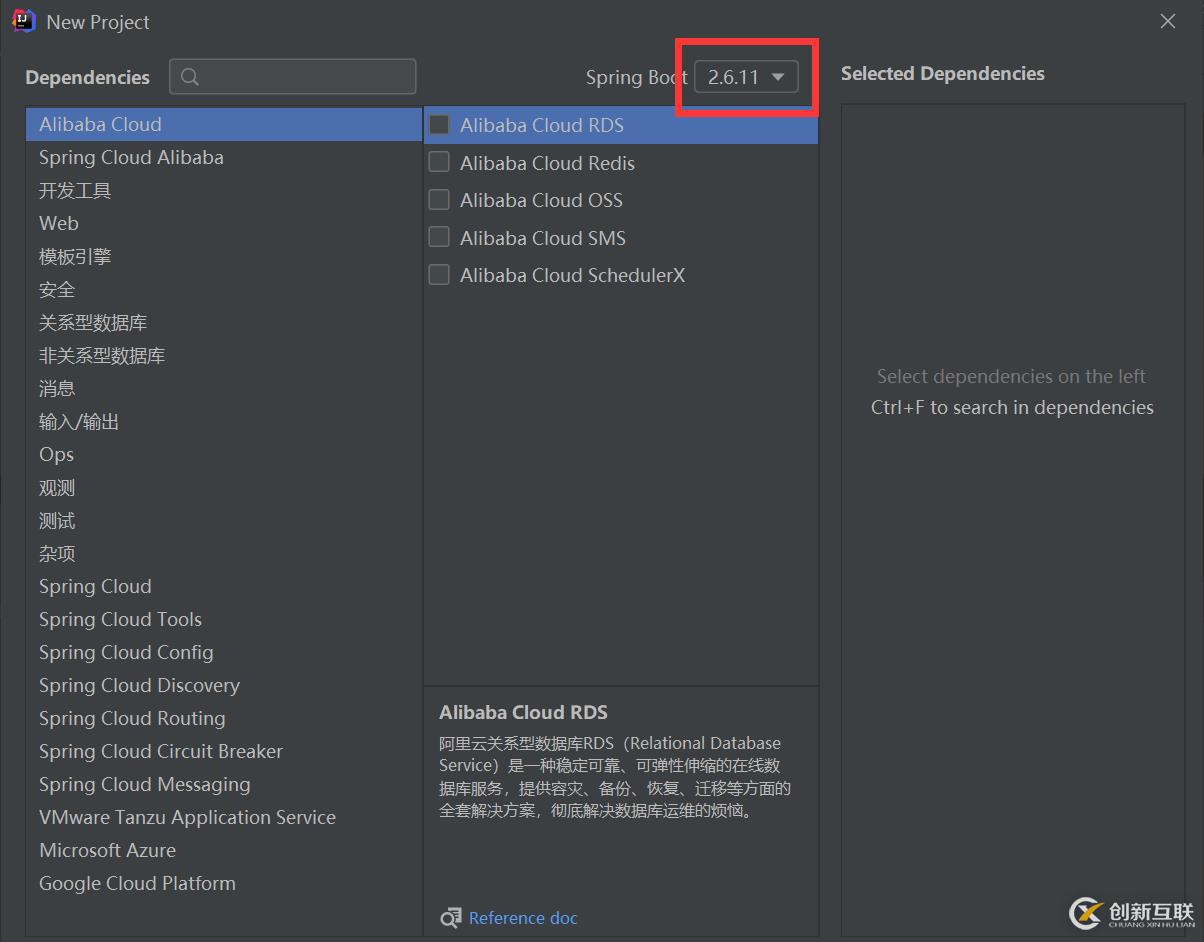Choose the 关系型数据库 category

click(224, 322)
